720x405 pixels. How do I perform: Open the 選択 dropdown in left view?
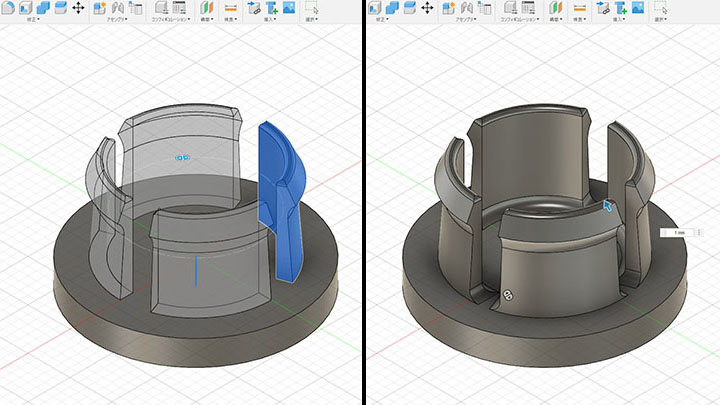coord(312,19)
